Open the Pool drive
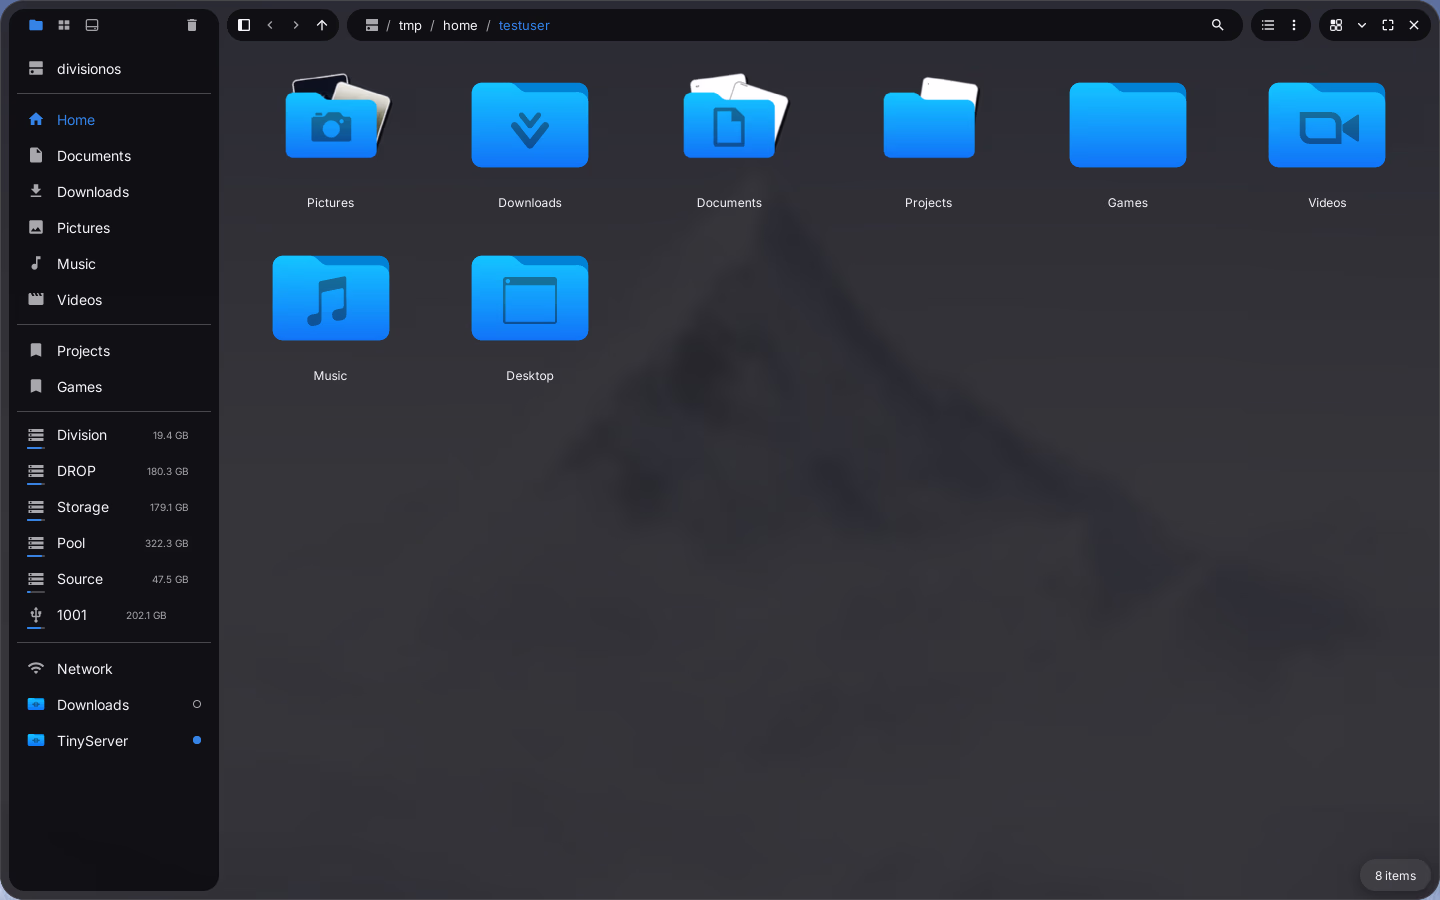1440x900 pixels. click(114, 543)
